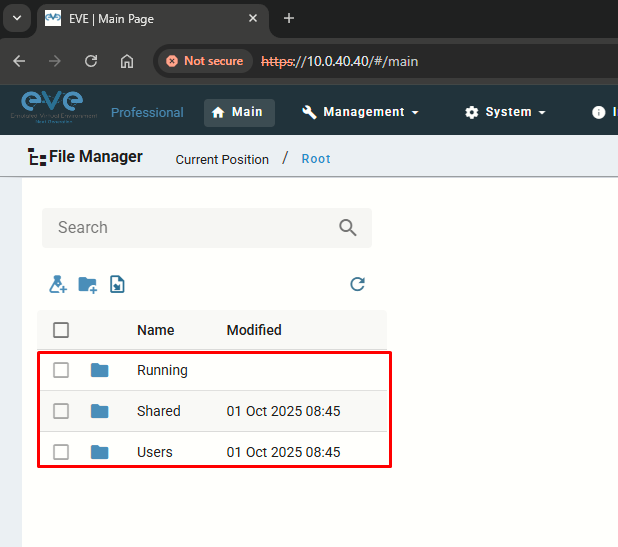Check the Shared folder checkbox
Viewport: 618px width, 547px height.
pos(61,411)
